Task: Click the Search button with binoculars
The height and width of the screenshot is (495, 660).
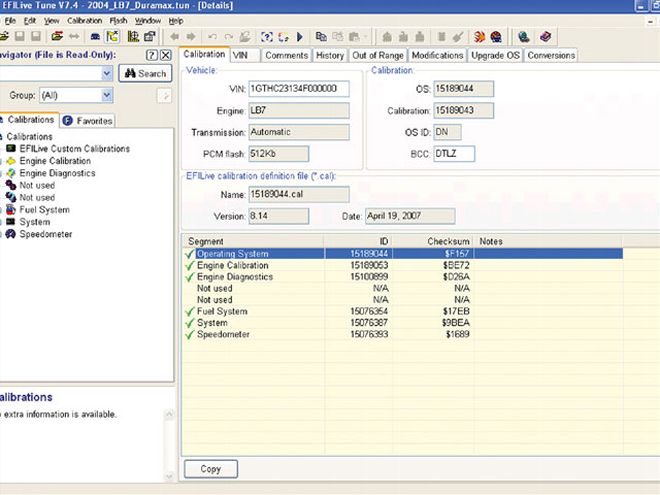Action: coord(145,74)
